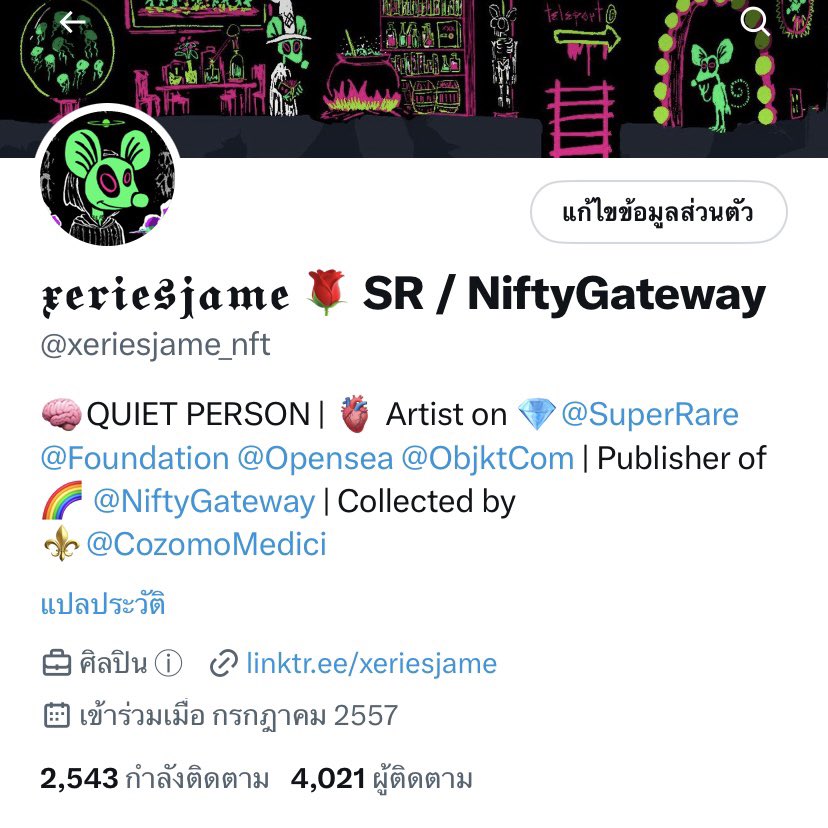Open the @CozomoMedici mention
The height and width of the screenshot is (828, 828).
point(206,544)
